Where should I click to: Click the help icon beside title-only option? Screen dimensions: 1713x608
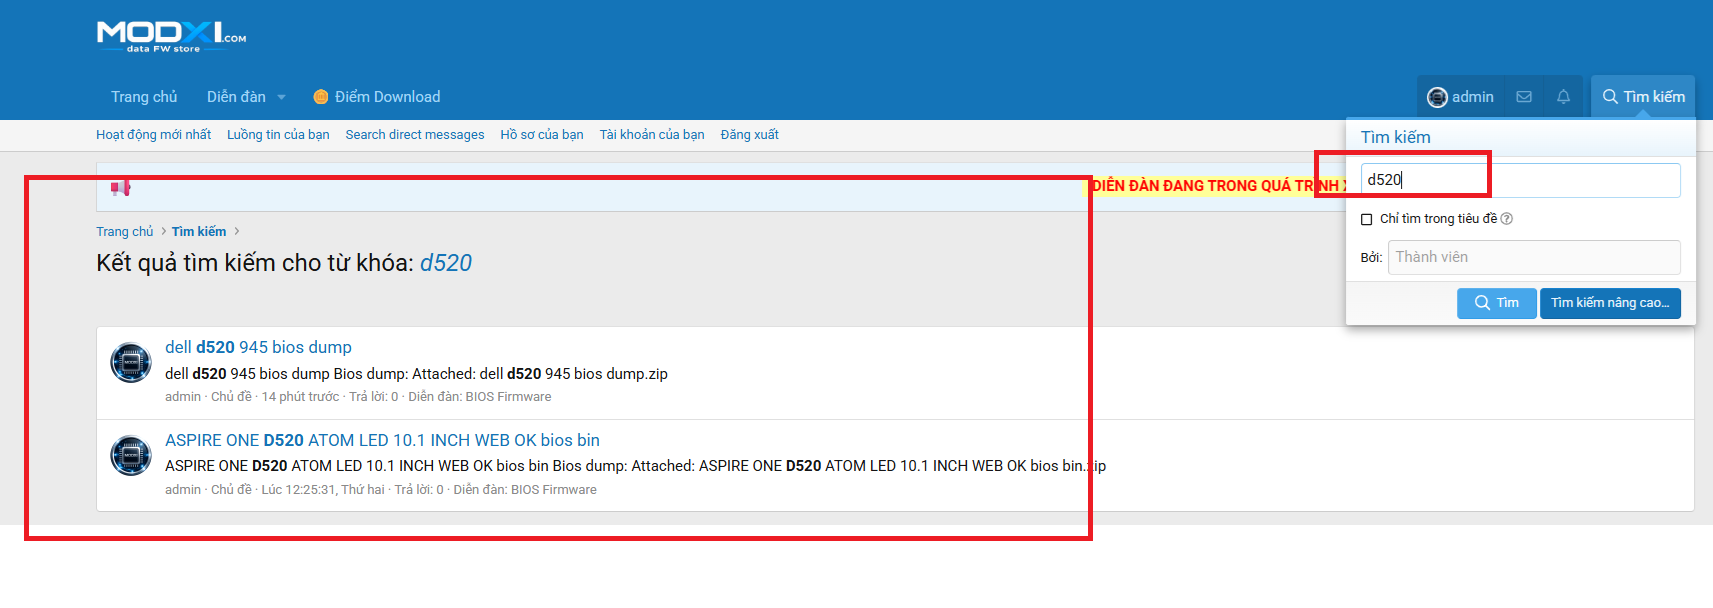pyautogui.click(x=1507, y=219)
